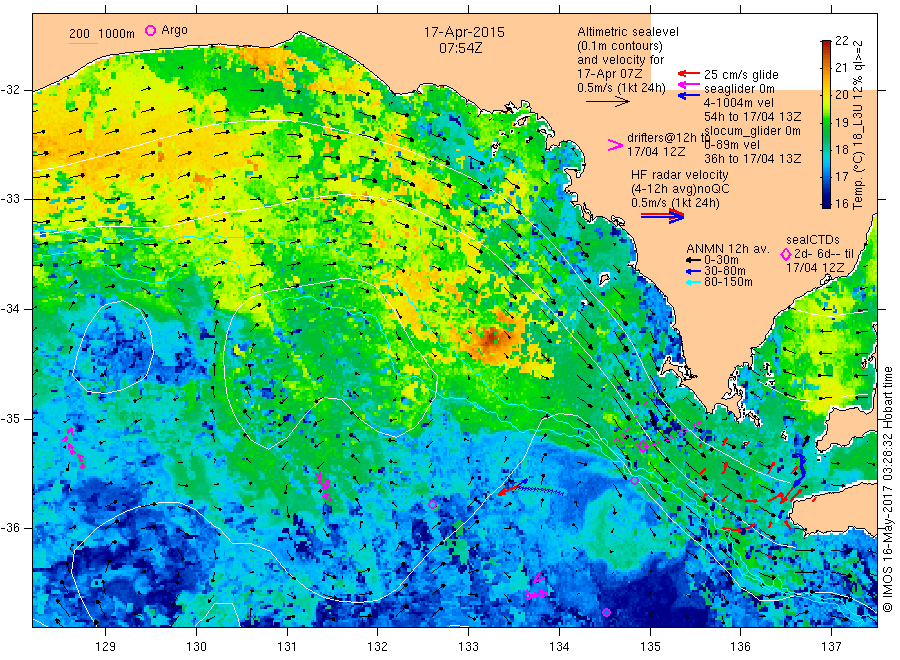Click the time label 07:54Z
Image resolution: width=900 pixels, height=660 pixels.
click(x=461, y=48)
